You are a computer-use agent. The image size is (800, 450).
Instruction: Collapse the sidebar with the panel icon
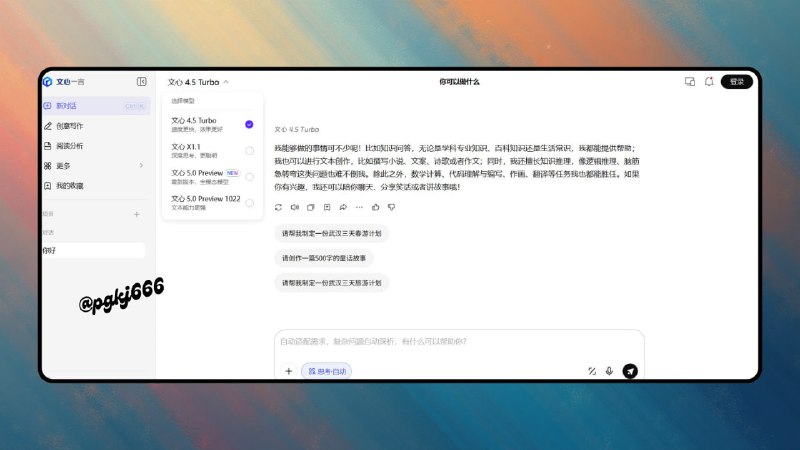tap(142, 82)
